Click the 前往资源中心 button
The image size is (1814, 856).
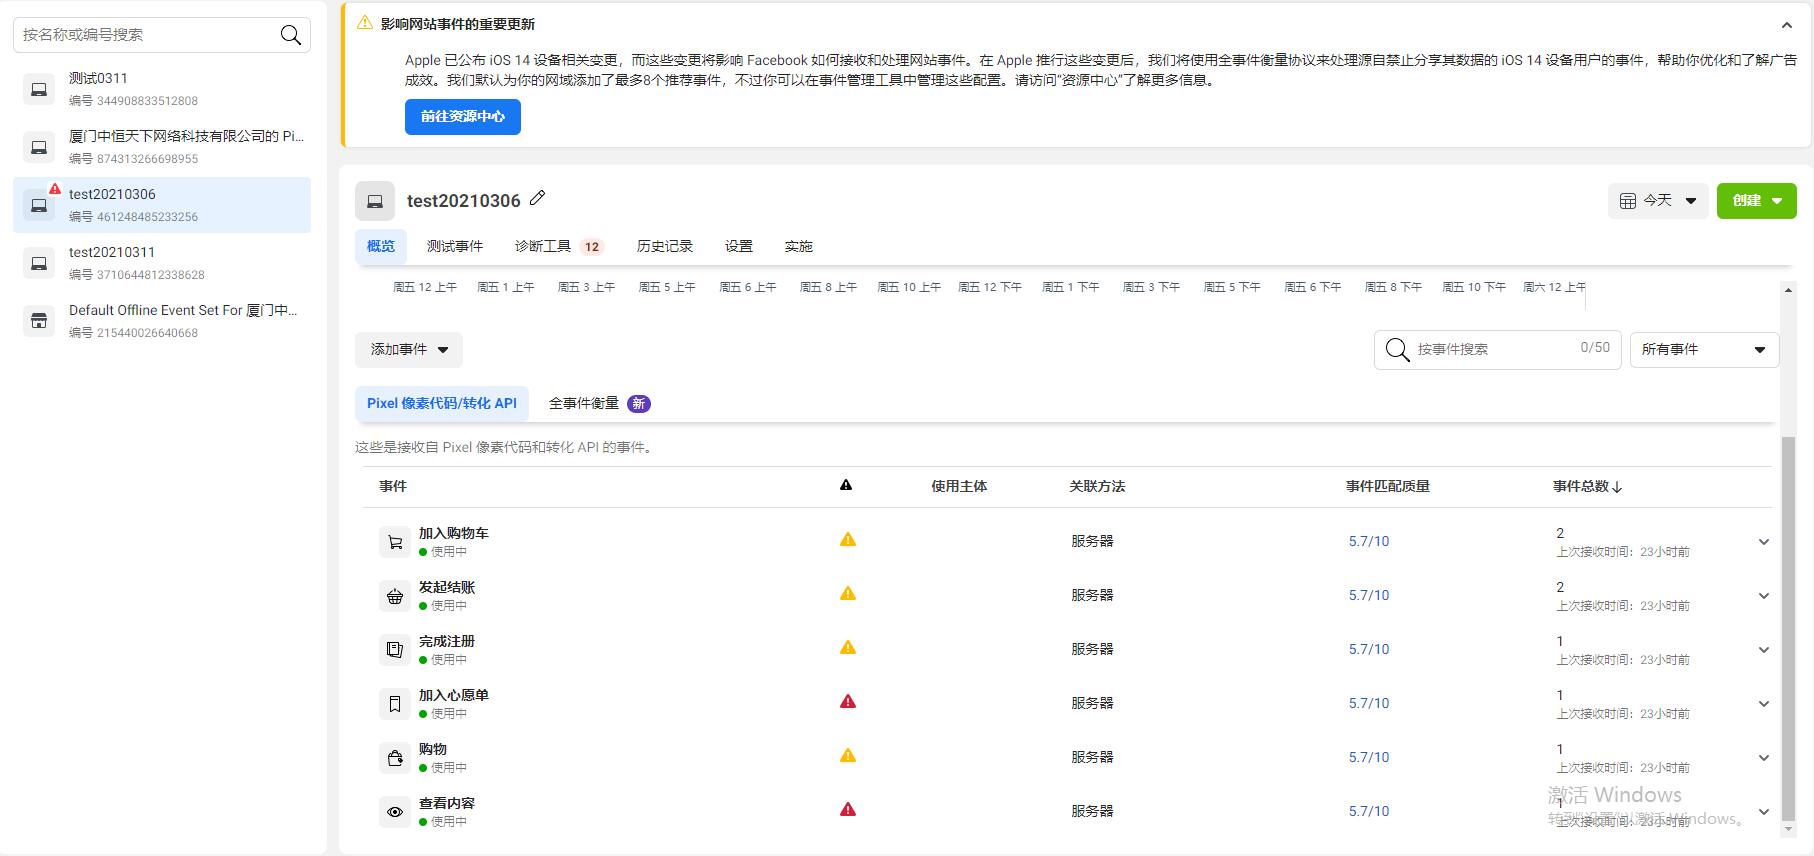(x=463, y=117)
